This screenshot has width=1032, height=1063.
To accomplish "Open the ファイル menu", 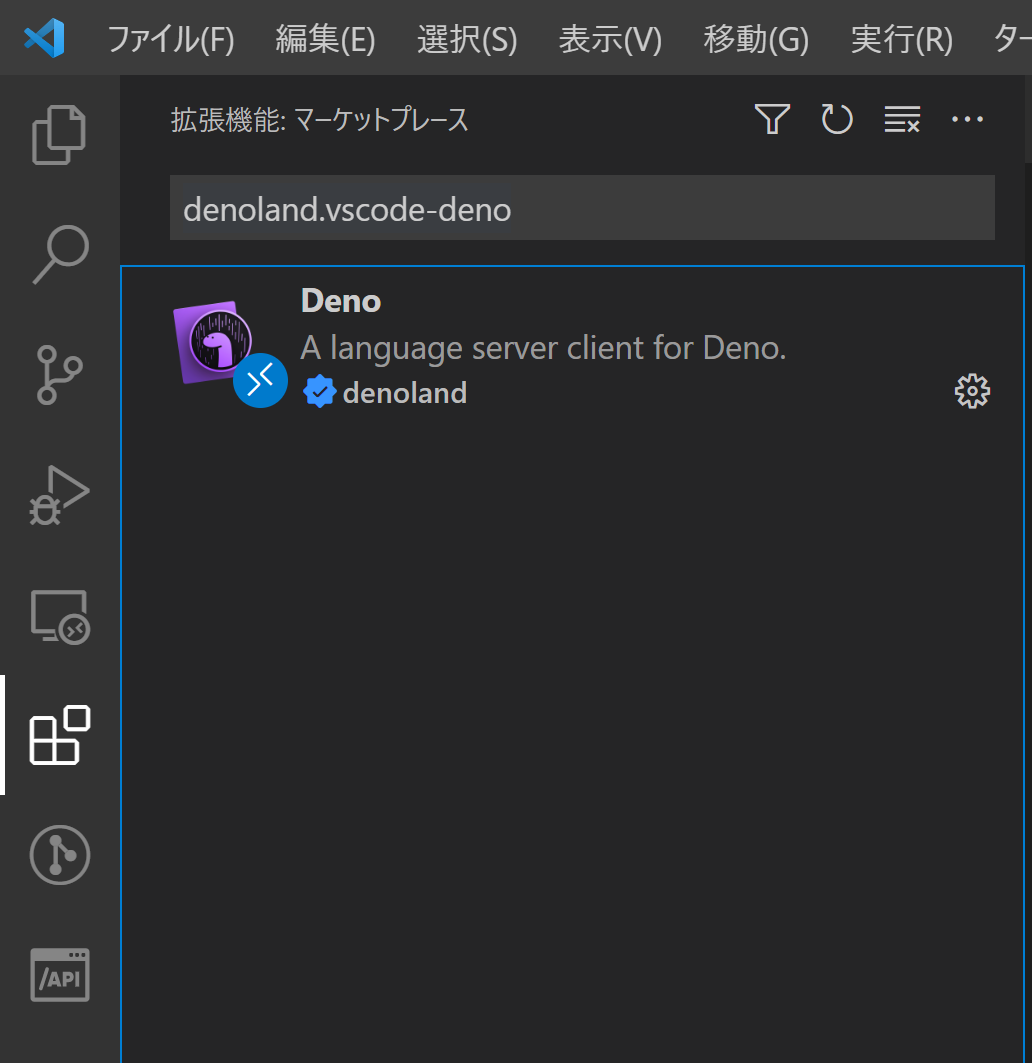I will point(170,39).
